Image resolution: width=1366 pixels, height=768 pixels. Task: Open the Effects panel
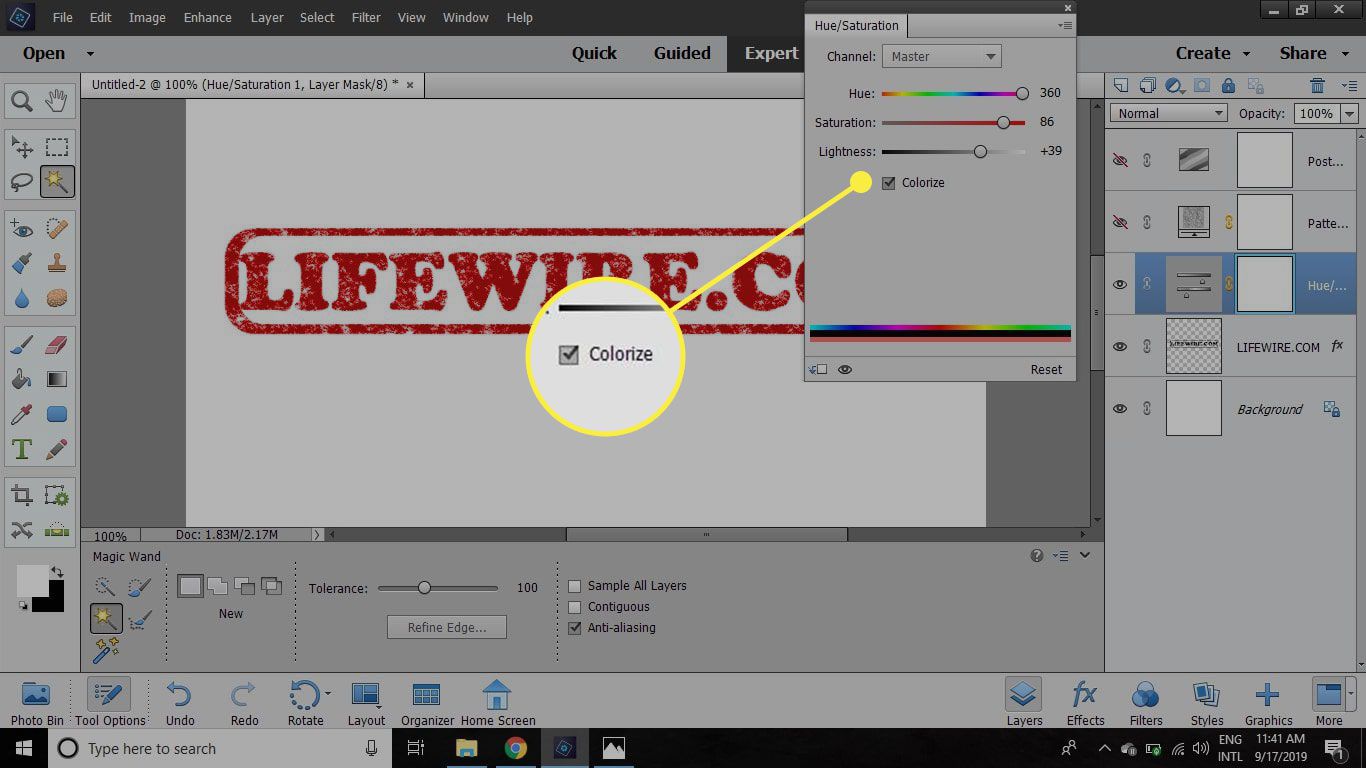[1085, 704]
